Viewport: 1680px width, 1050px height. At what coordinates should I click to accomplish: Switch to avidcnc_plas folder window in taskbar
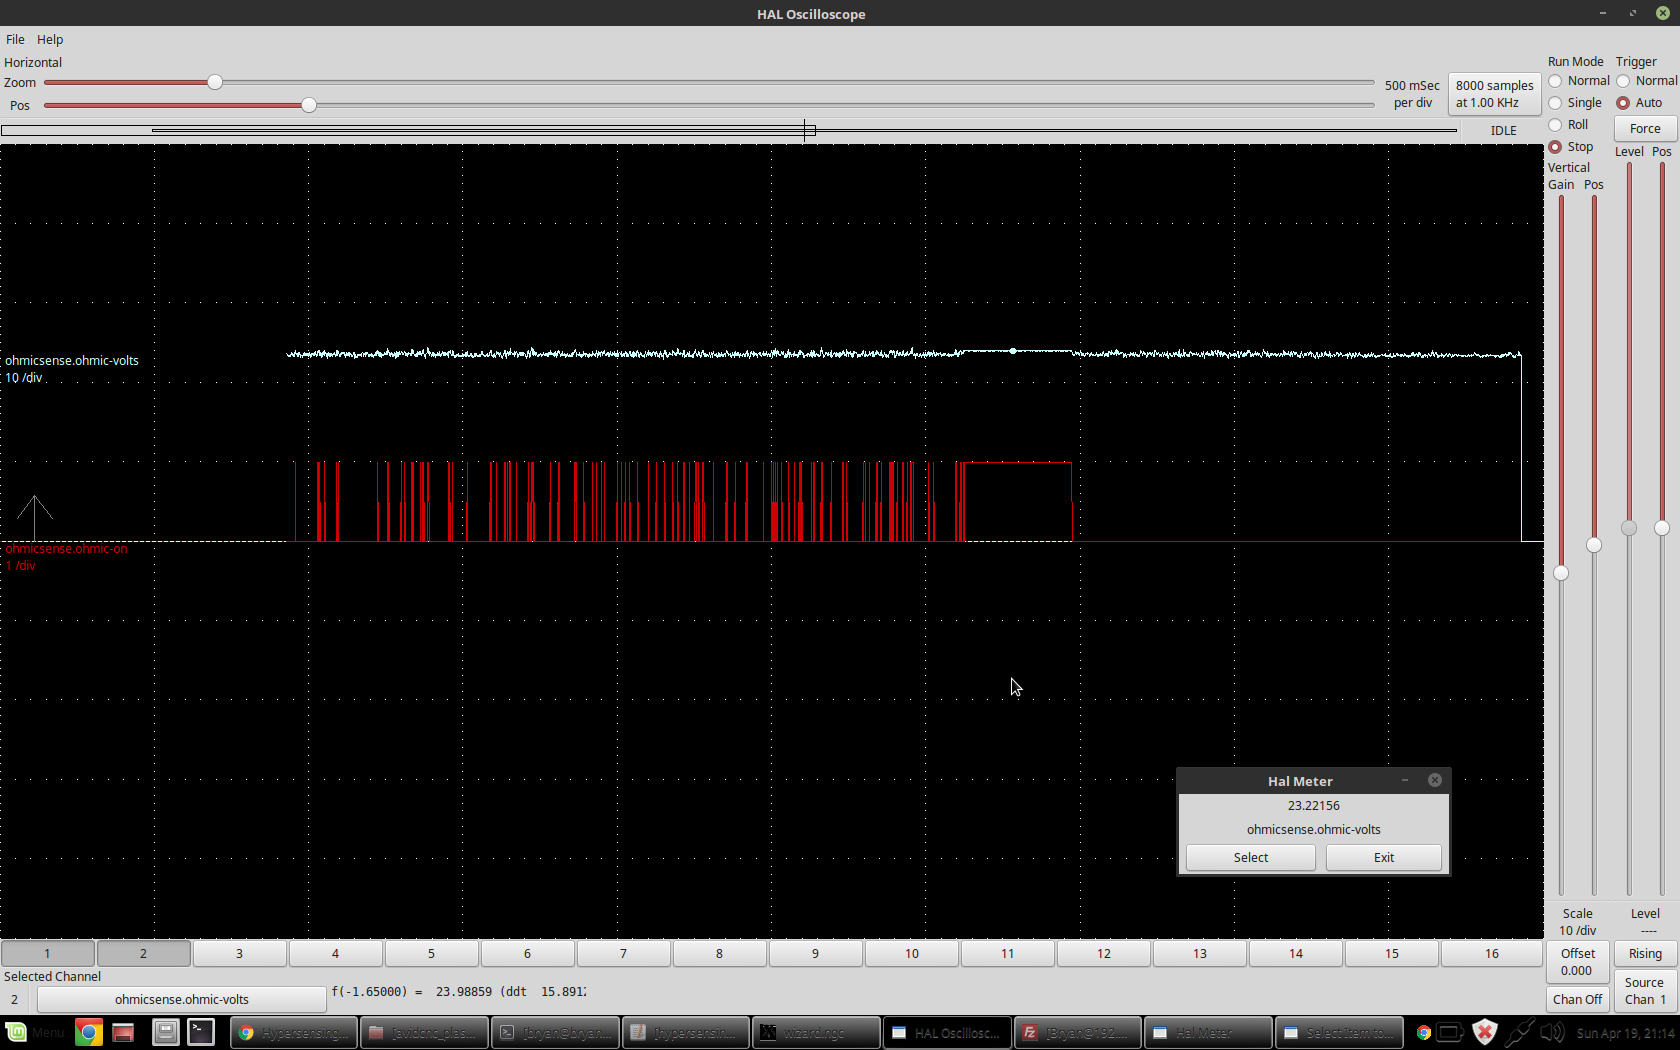coord(425,1033)
